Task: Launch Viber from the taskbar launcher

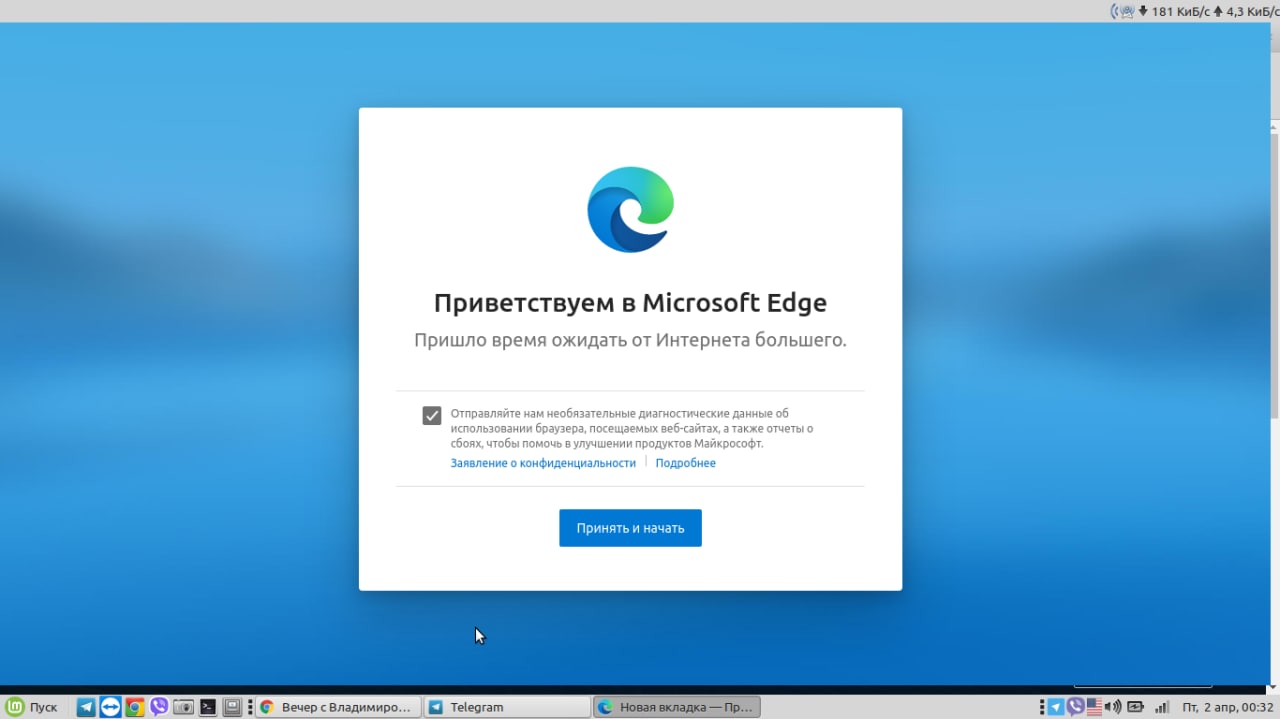Action: 159,707
